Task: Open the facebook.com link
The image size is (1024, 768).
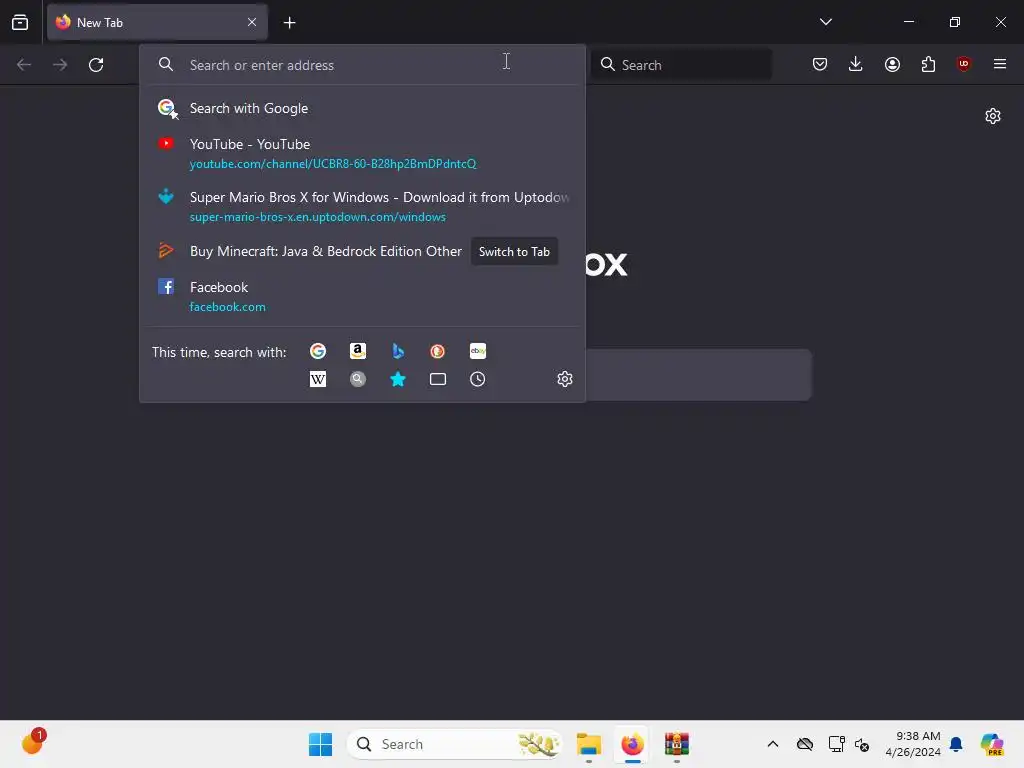Action: point(227,307)
